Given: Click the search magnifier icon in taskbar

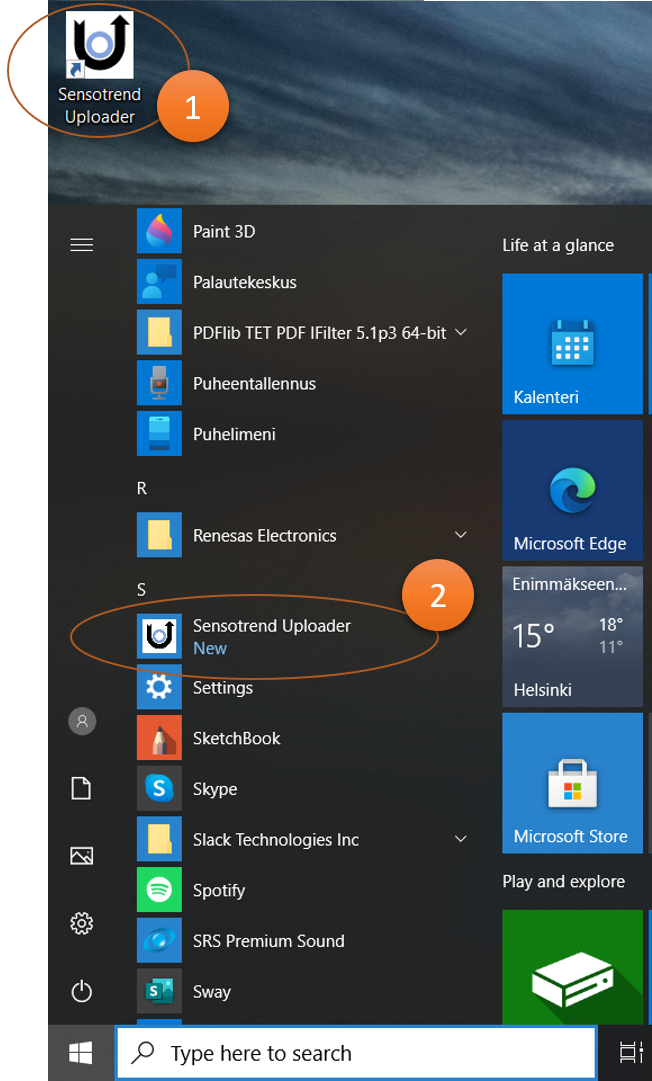Looking at the screenshot, I should tap(143, 1053).
